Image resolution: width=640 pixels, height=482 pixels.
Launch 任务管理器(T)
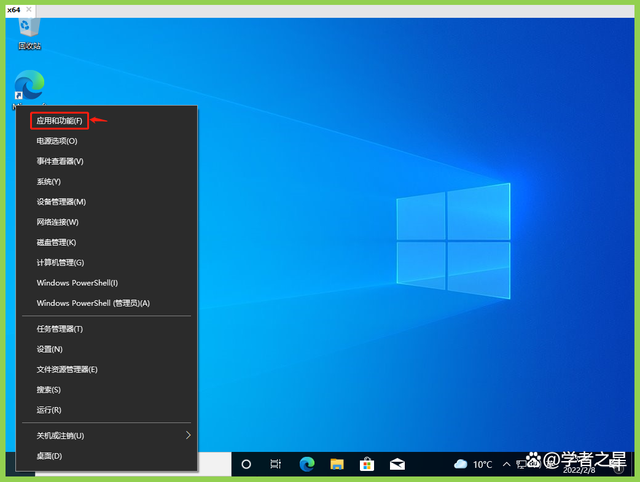[x=106, y=329]
